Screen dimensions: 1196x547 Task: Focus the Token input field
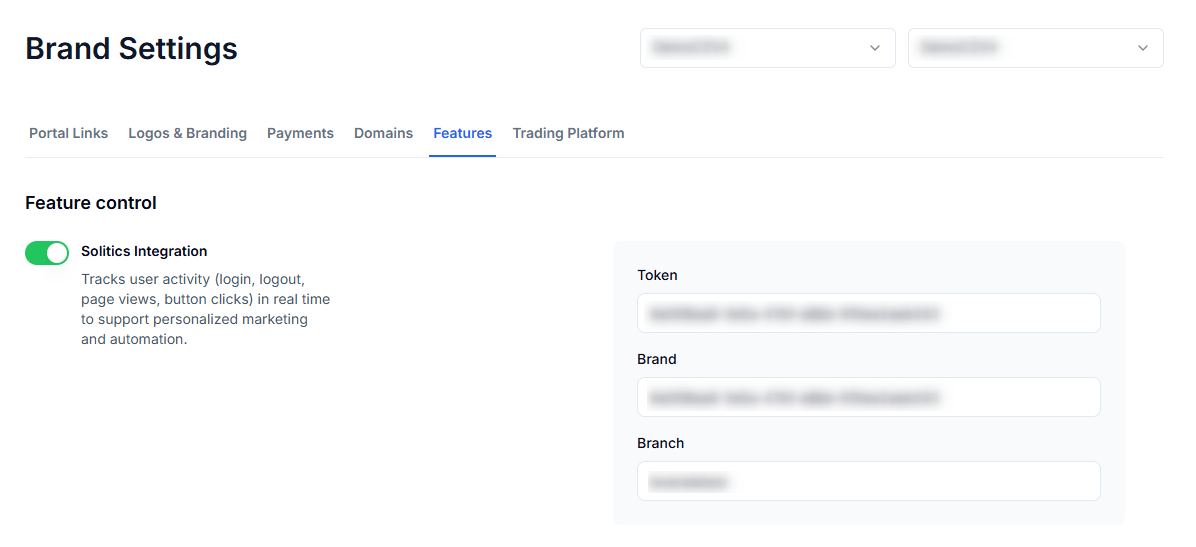coord(868,313)
